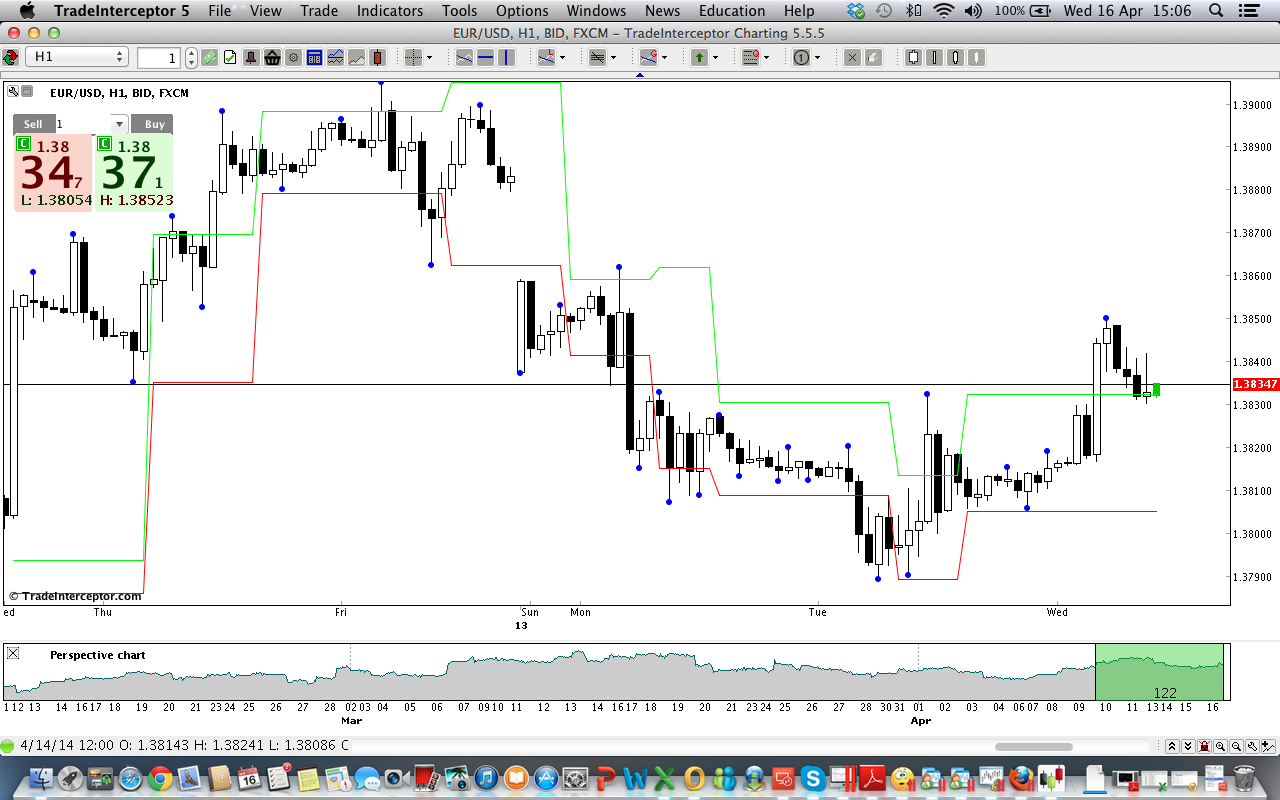
Task: Click the blue X delete drawing icon
Action: coord(852,57)
